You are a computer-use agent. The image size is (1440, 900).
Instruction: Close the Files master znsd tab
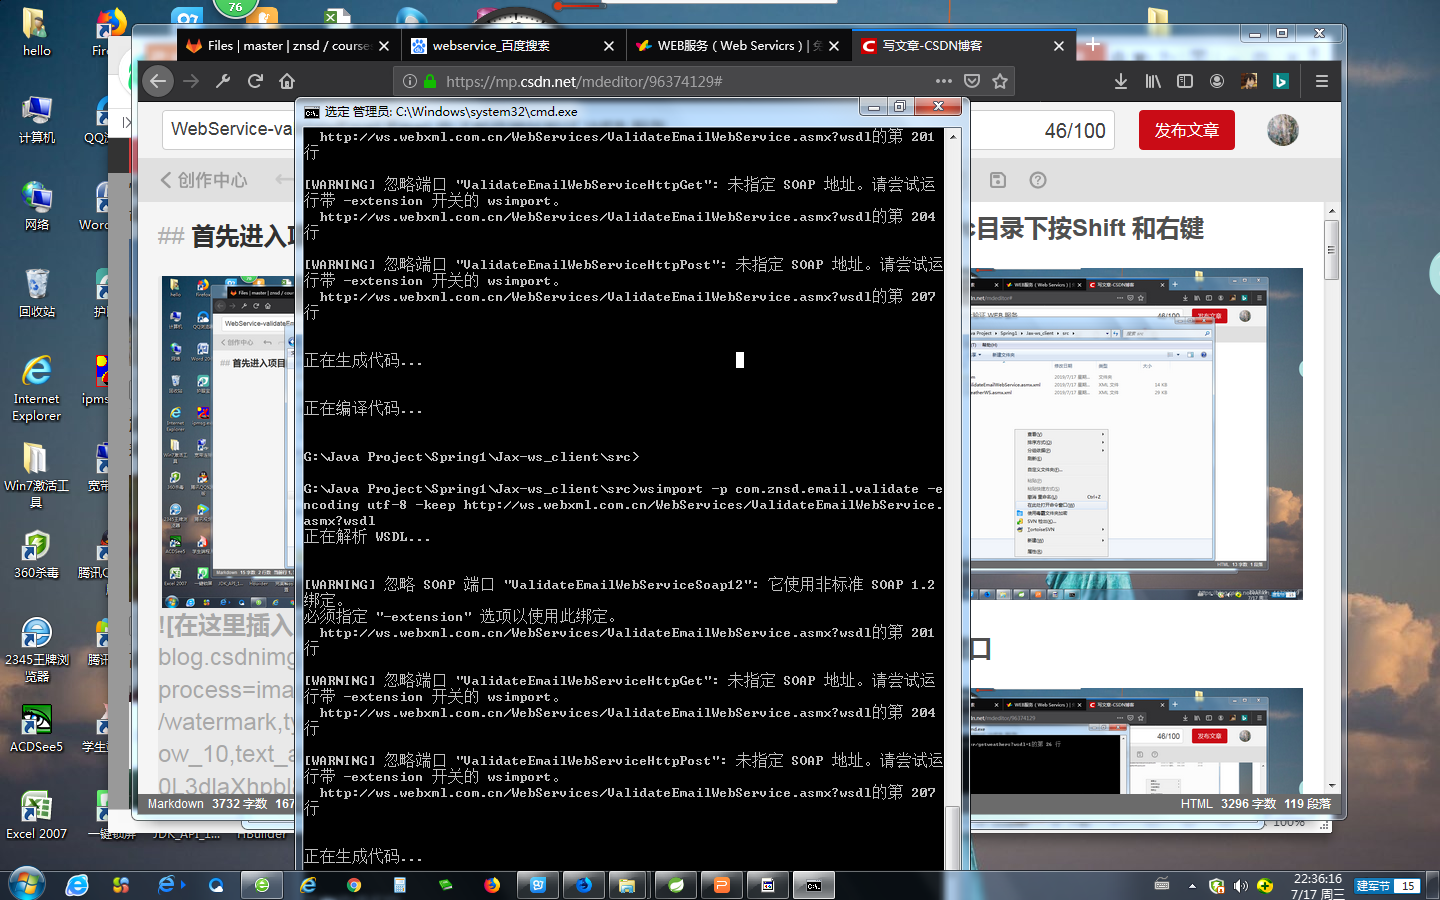(384, 46)
